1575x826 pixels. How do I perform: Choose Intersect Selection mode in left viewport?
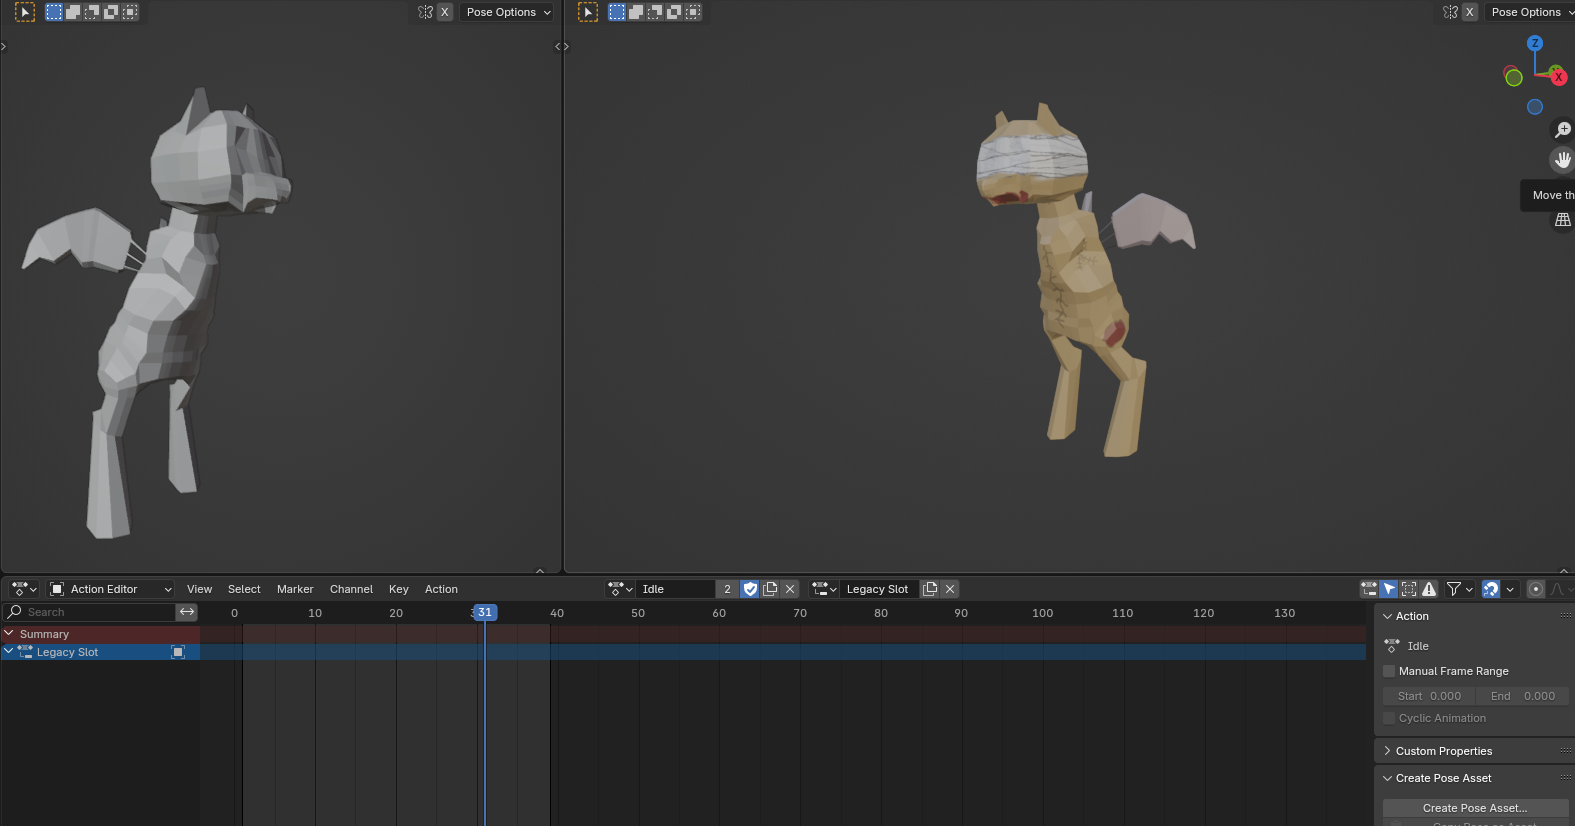(x=130, y=12)
